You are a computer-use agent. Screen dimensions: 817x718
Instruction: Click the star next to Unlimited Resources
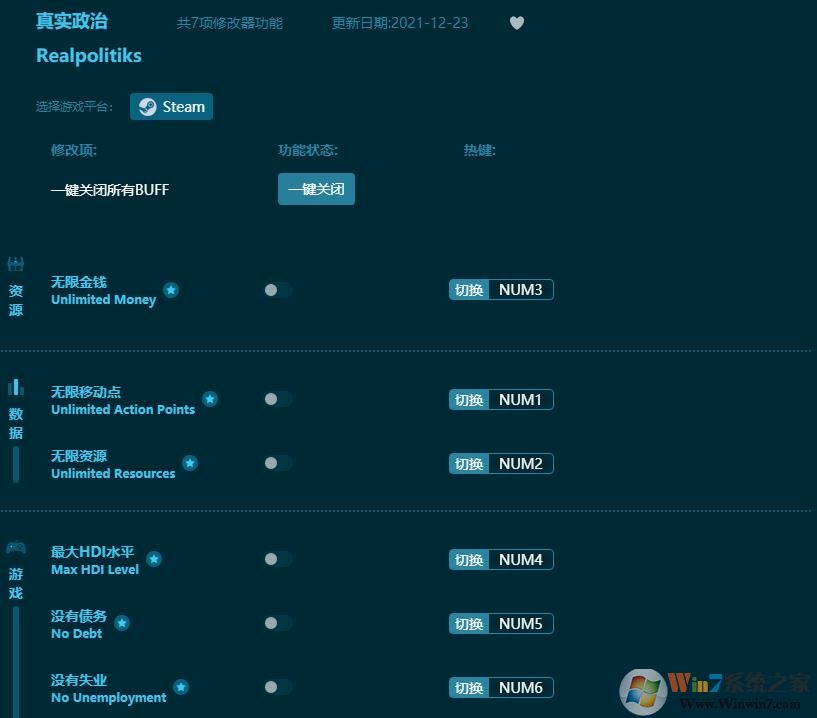[x=190, y=462]
